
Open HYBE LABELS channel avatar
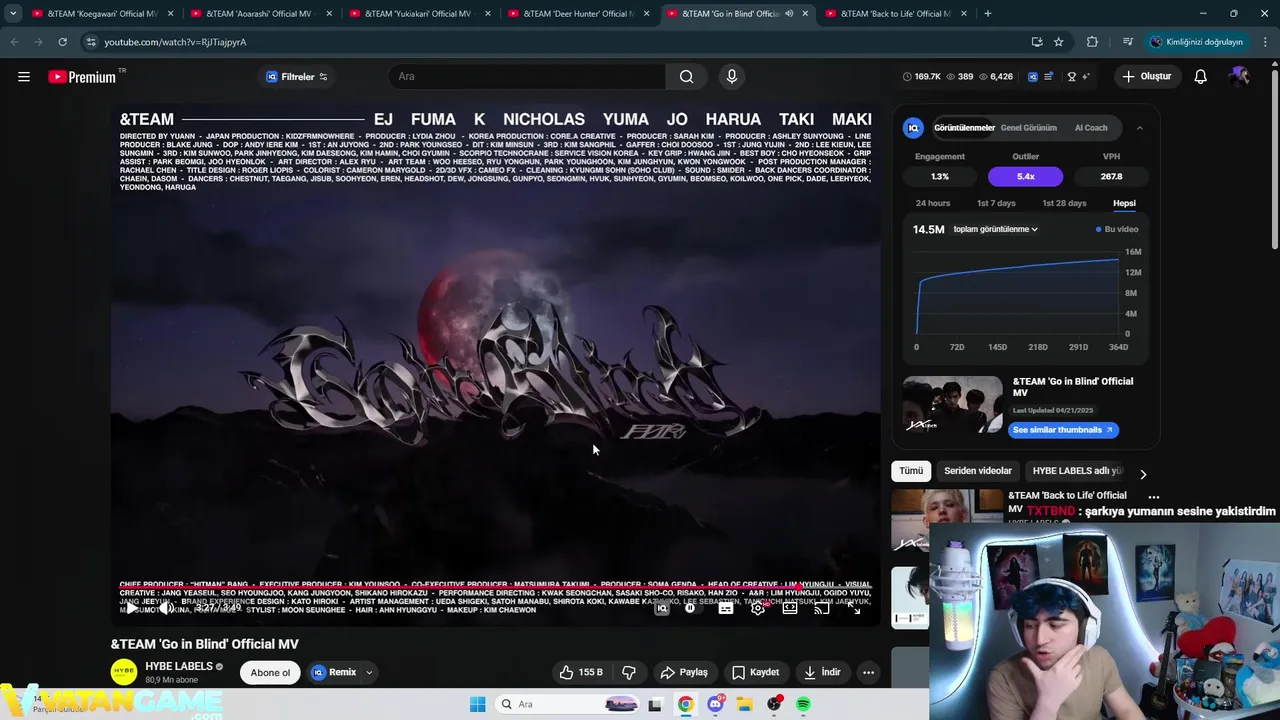(124, 672)
